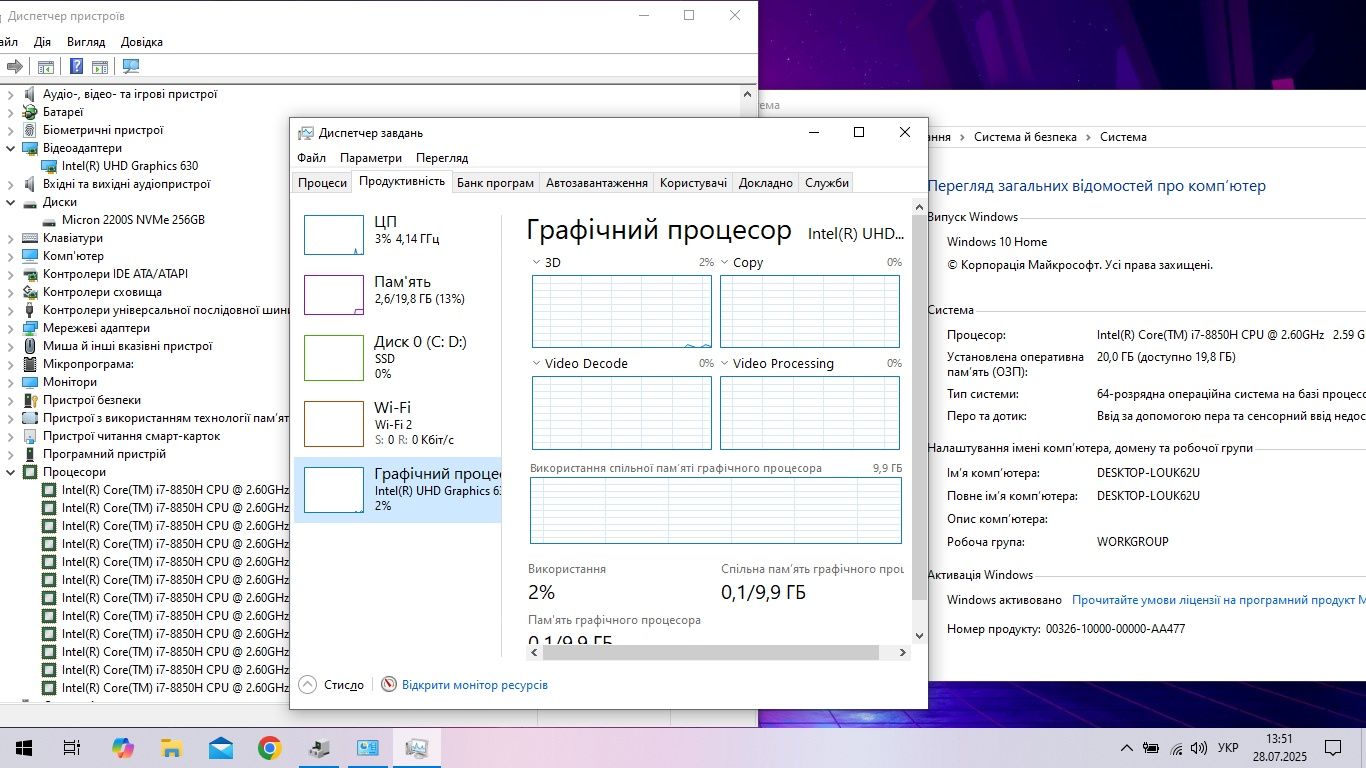Click scan for hardware changes monitor icon
Viewport: 1366px width, 768px height.
tap(131, 67)
